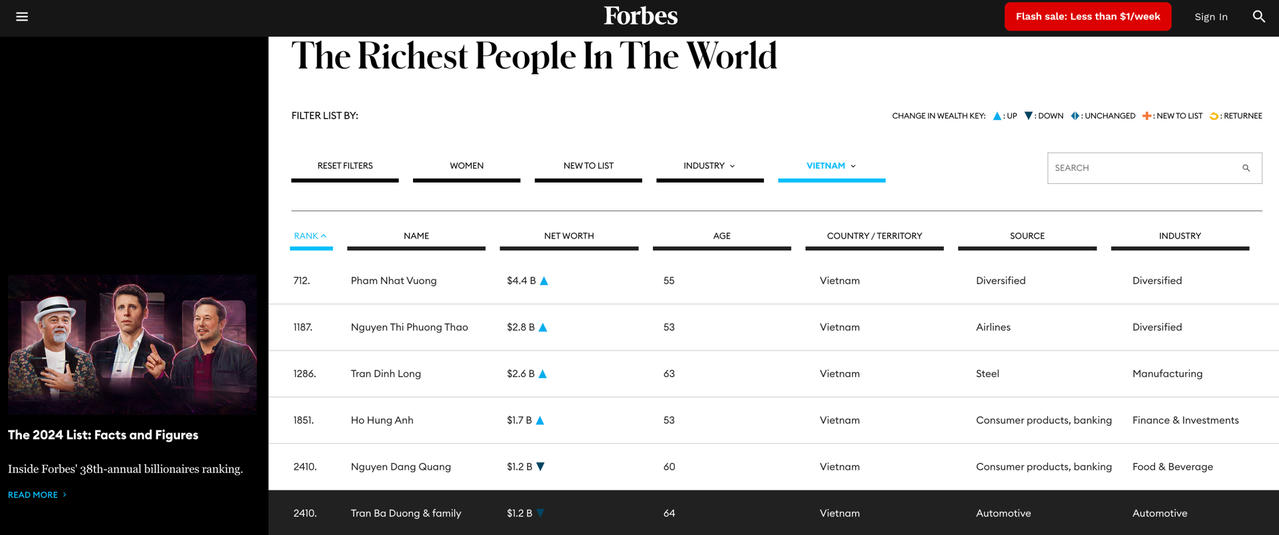
Task: Click up arrow next to $2.8 B
Action: coord(543,327)
